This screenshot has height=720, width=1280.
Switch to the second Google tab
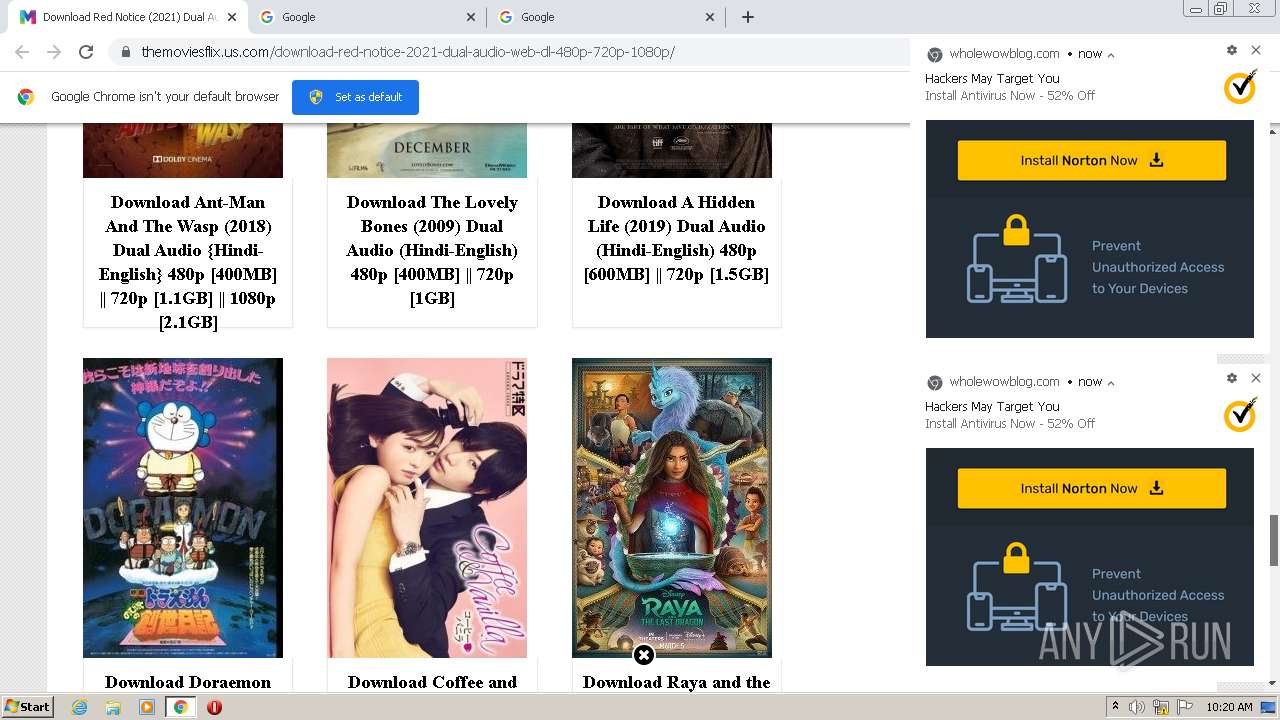click(x=606, y=17)
